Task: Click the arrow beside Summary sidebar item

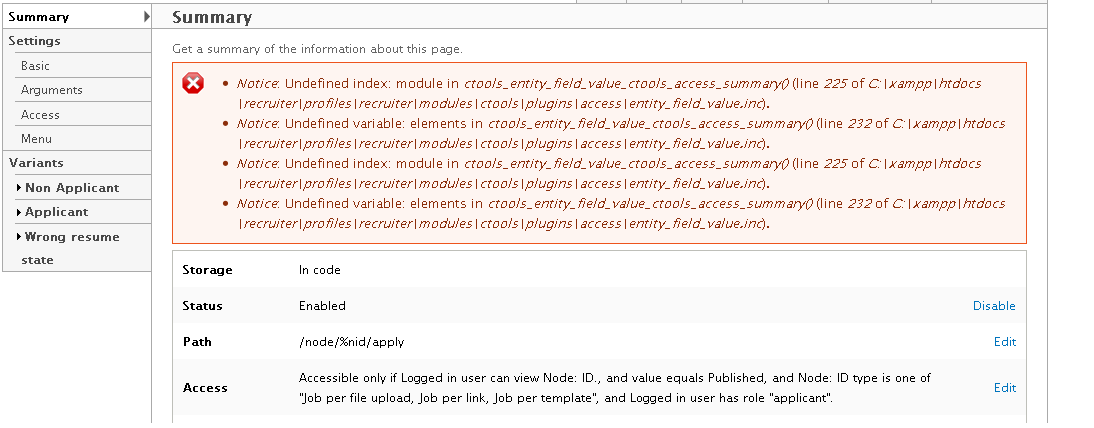Action: tap(147, 17)
